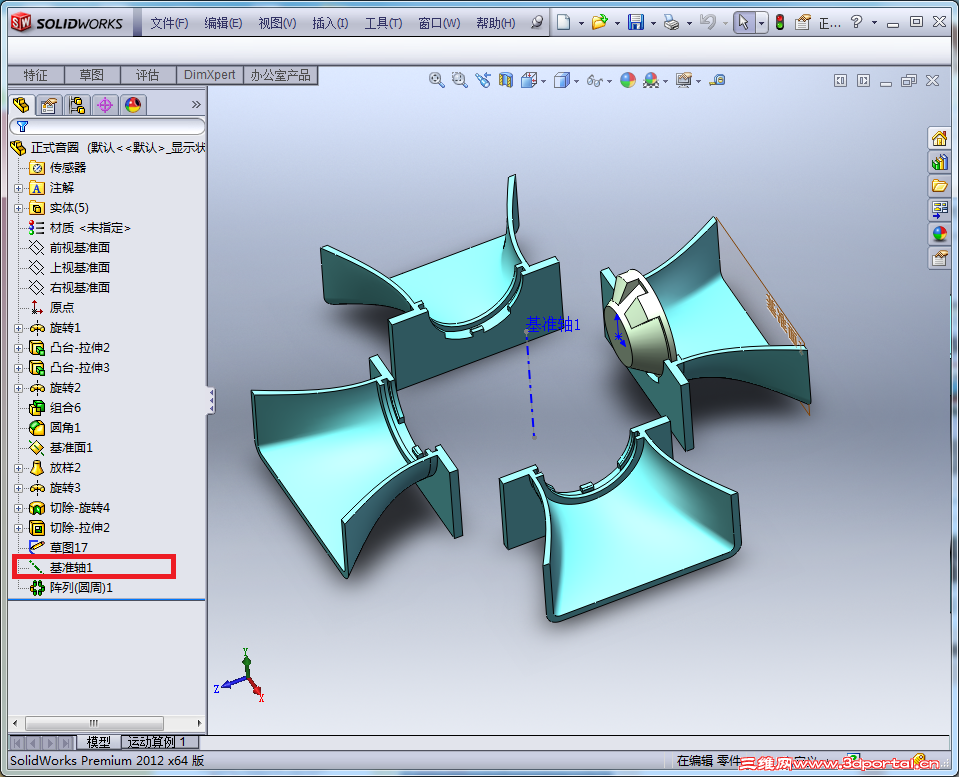Open dropdown arrow next to New icon
Image resolution: width=959 pixels, height=777 pixels.
click(580, 23)
